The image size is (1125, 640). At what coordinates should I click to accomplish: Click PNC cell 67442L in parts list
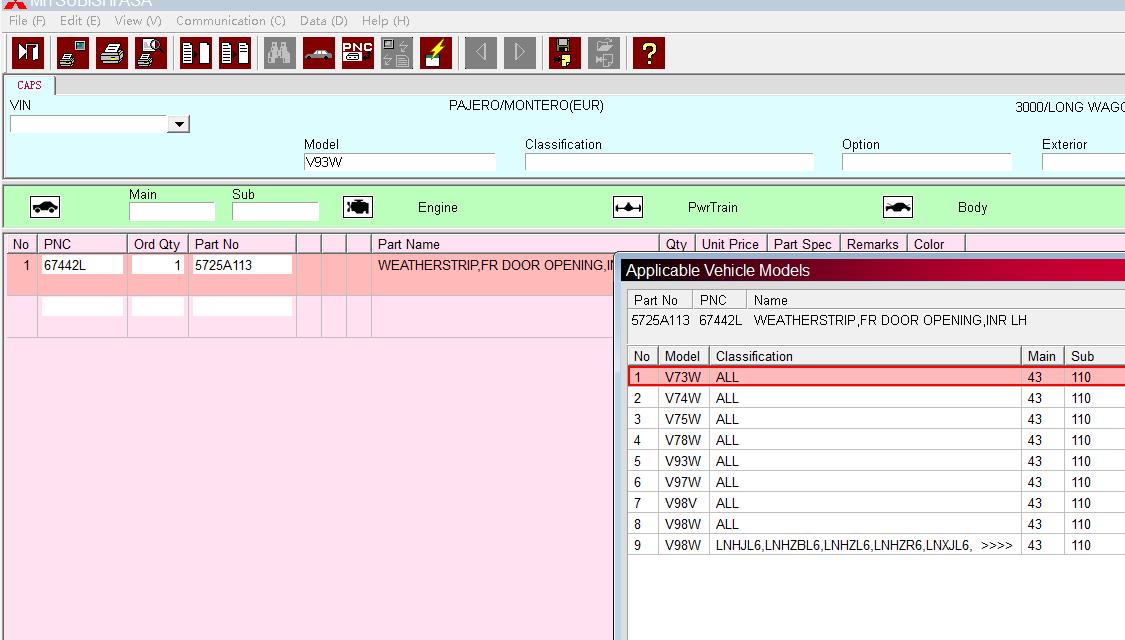point(82,265)
